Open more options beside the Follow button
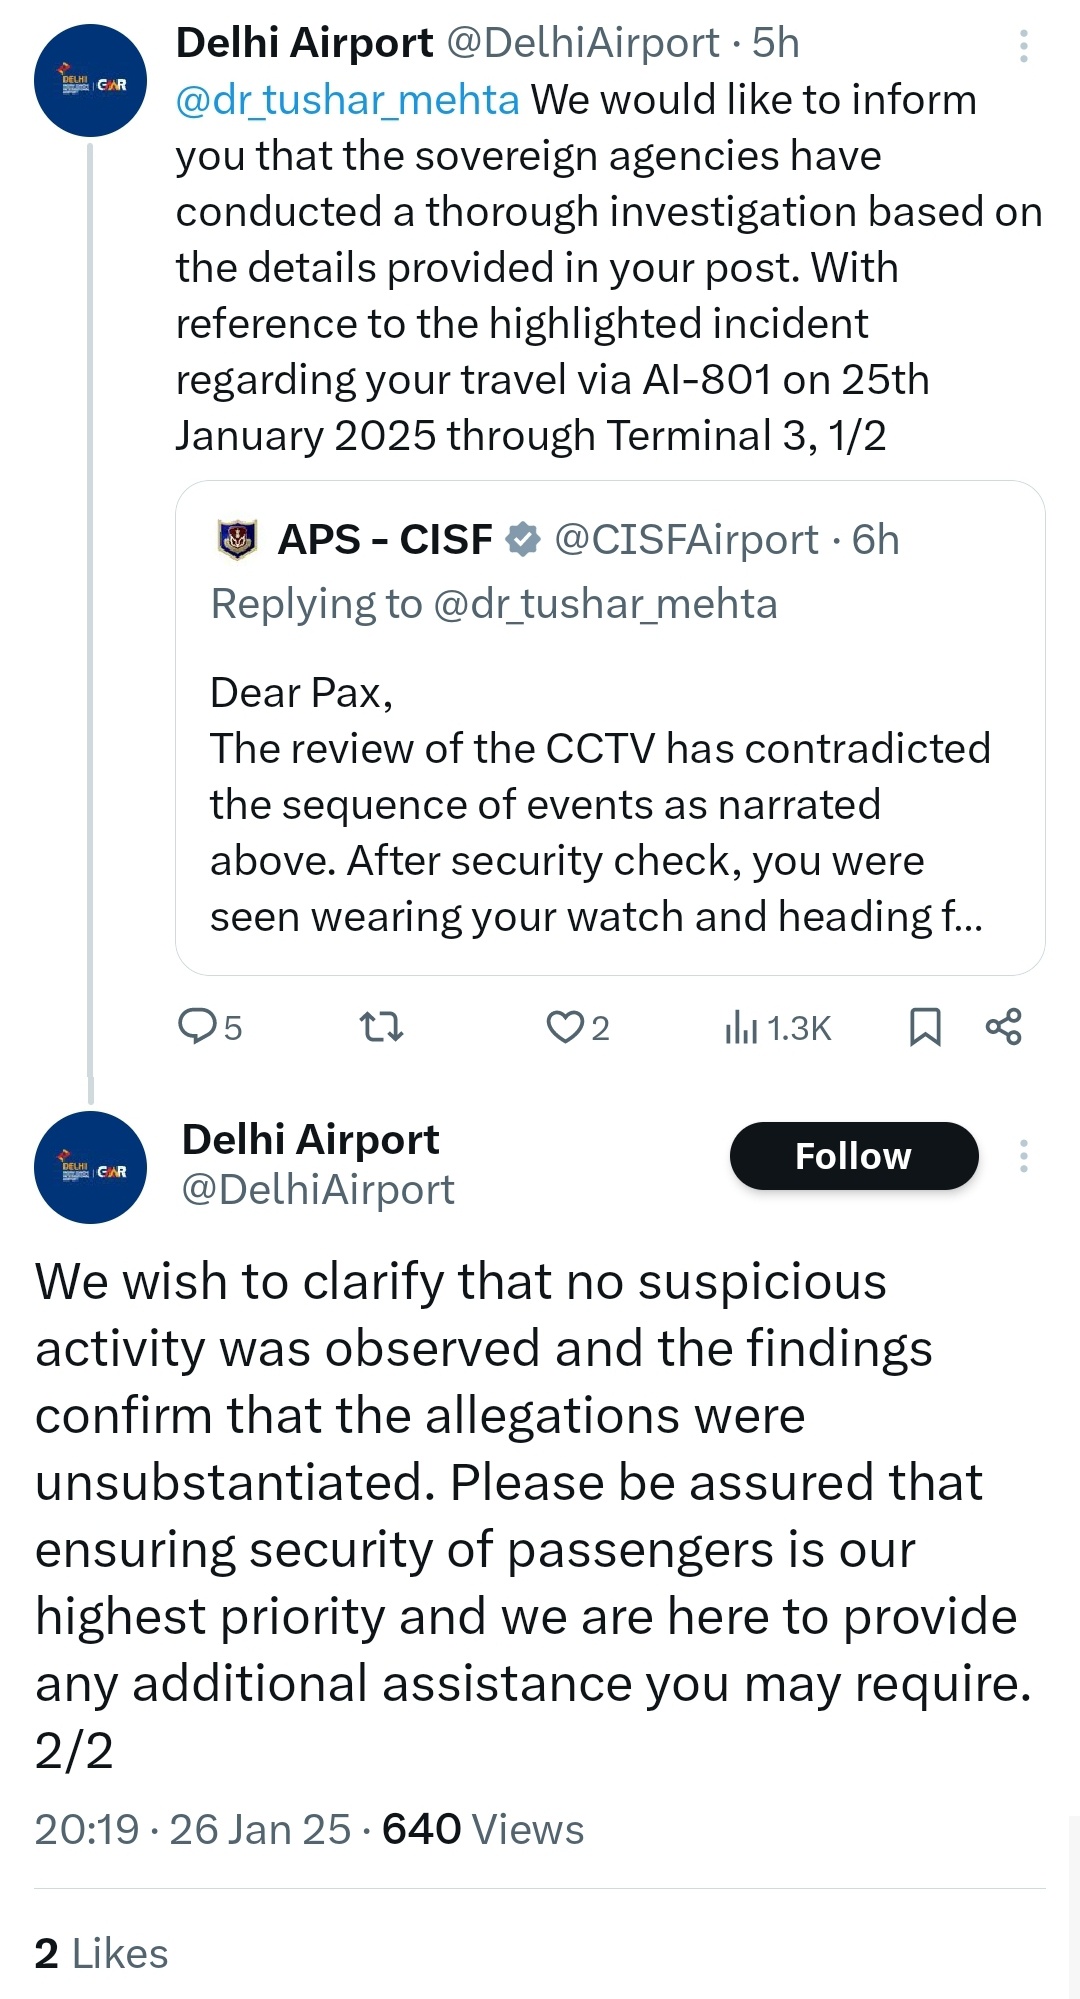 point(1023,1156)
